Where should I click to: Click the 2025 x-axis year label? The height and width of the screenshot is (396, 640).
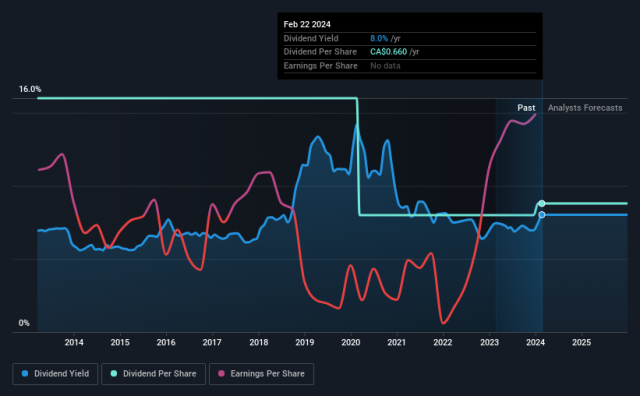tap(582, 342)
